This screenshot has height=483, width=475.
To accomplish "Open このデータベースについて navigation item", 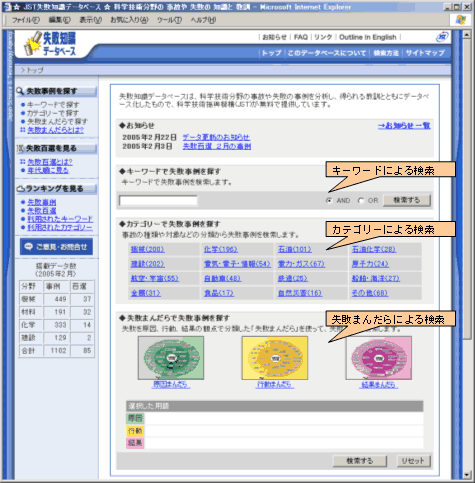I will 327,53.
